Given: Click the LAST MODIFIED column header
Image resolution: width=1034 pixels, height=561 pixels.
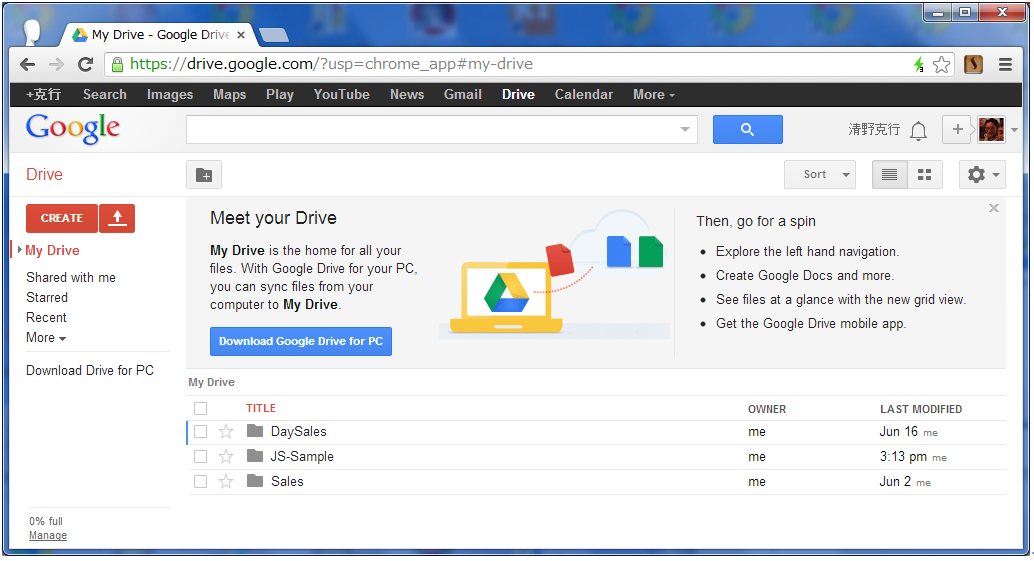Looking at the screenshot, I should tap(921, 409).
